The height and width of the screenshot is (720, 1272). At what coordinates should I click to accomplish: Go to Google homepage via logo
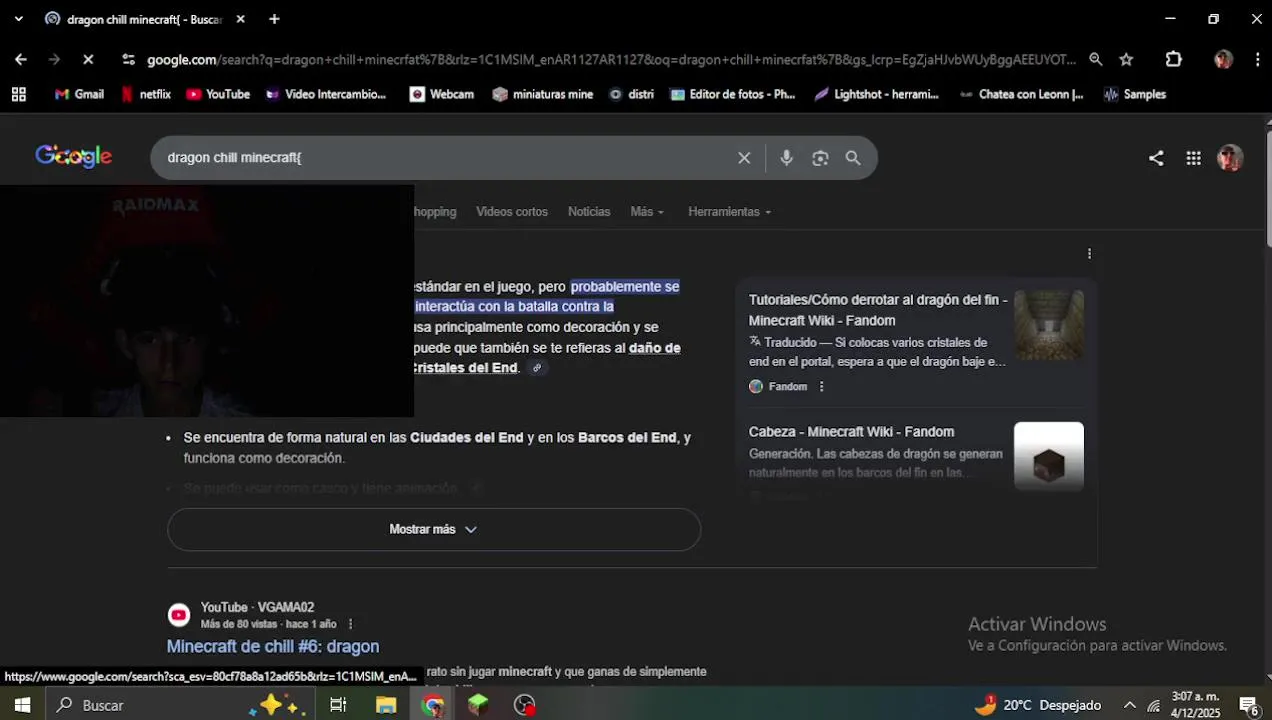73,156
